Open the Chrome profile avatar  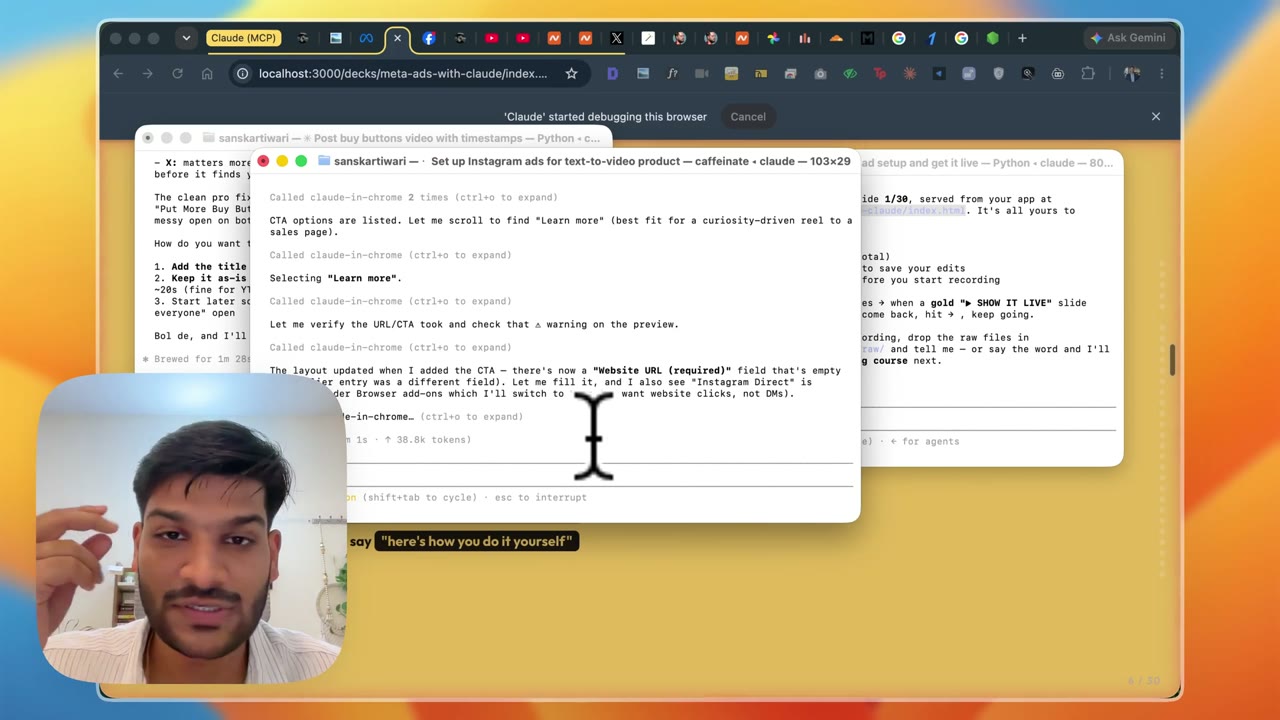1132,73
